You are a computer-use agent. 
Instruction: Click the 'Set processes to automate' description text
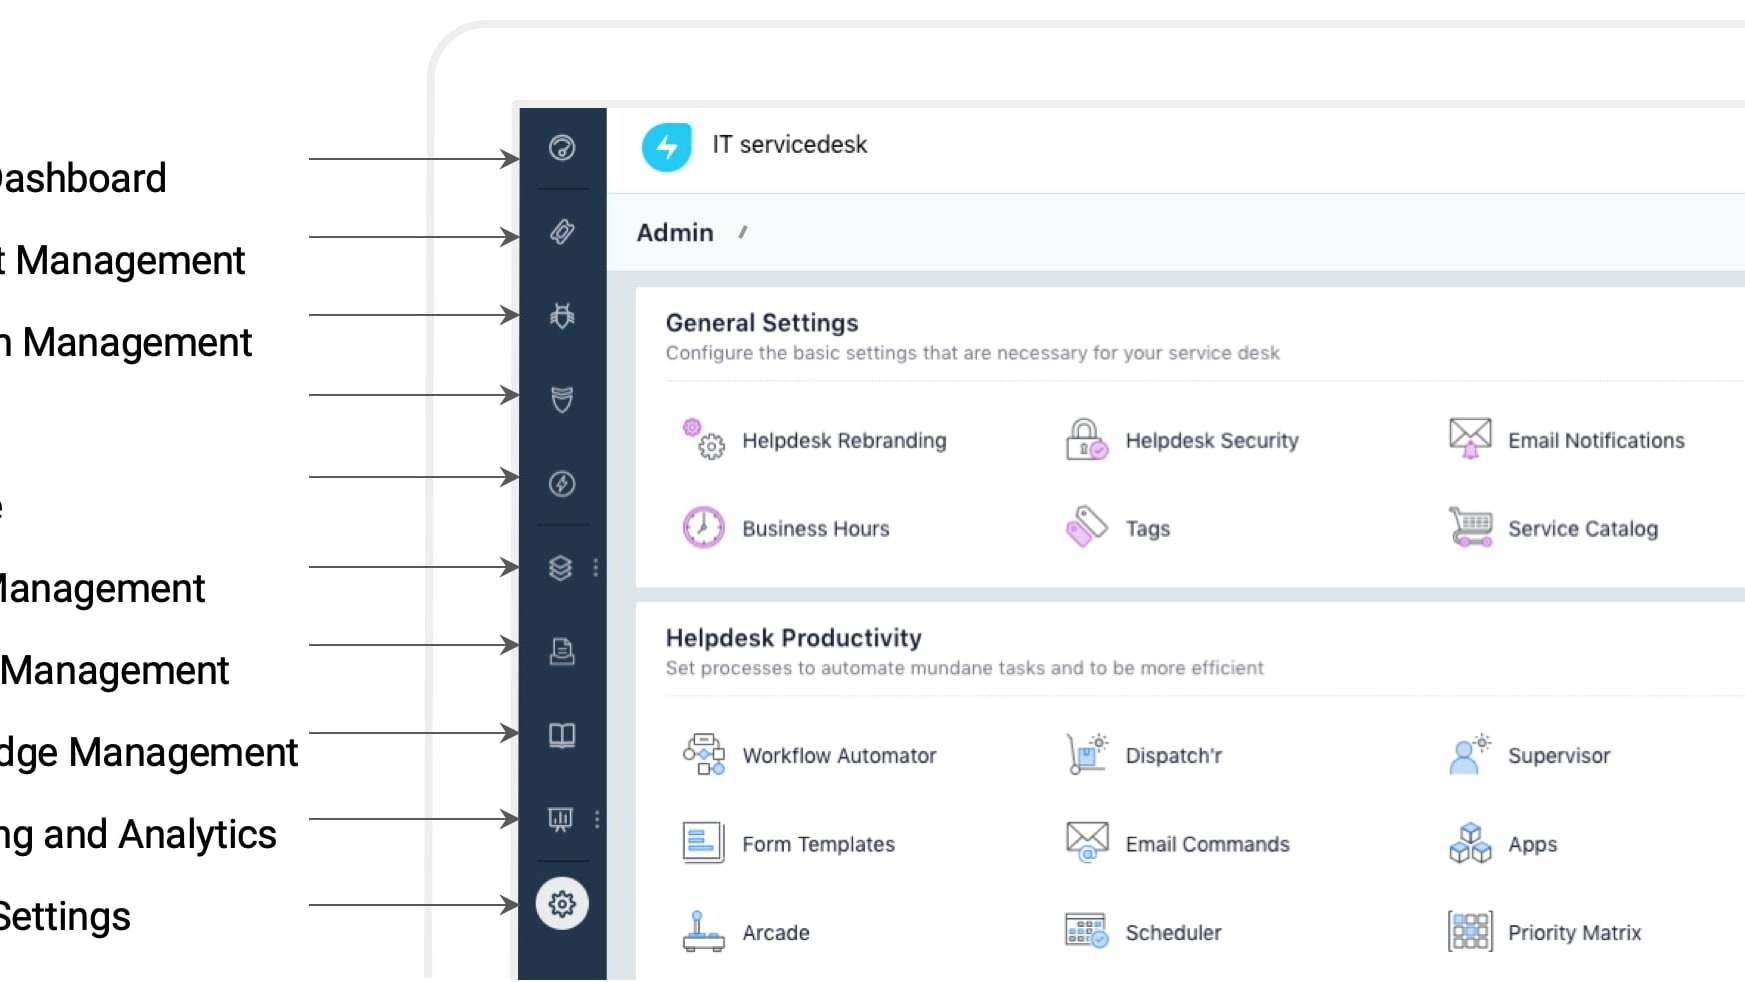(x=964, y=668)
